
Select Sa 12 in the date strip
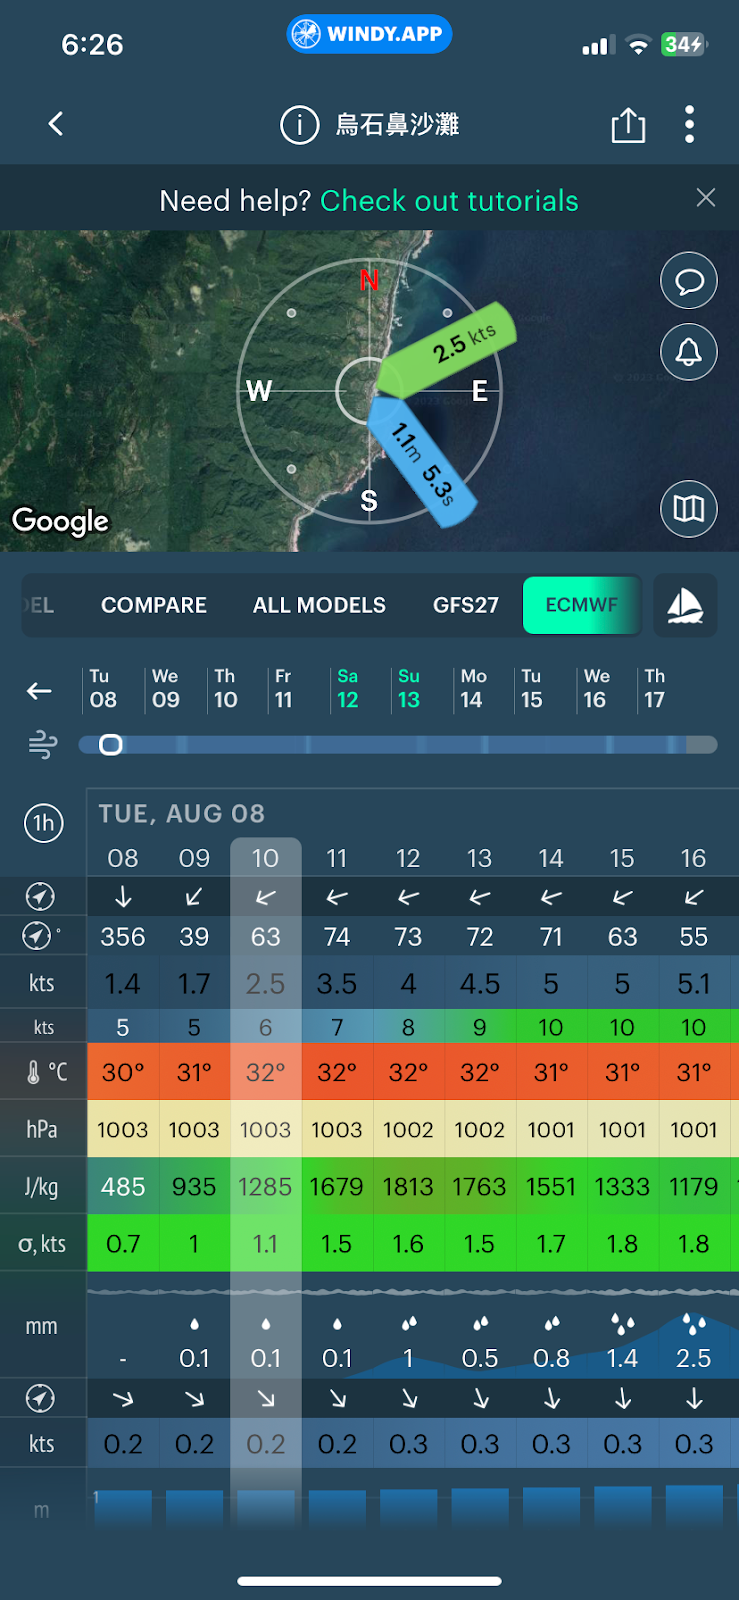(347, 689)
